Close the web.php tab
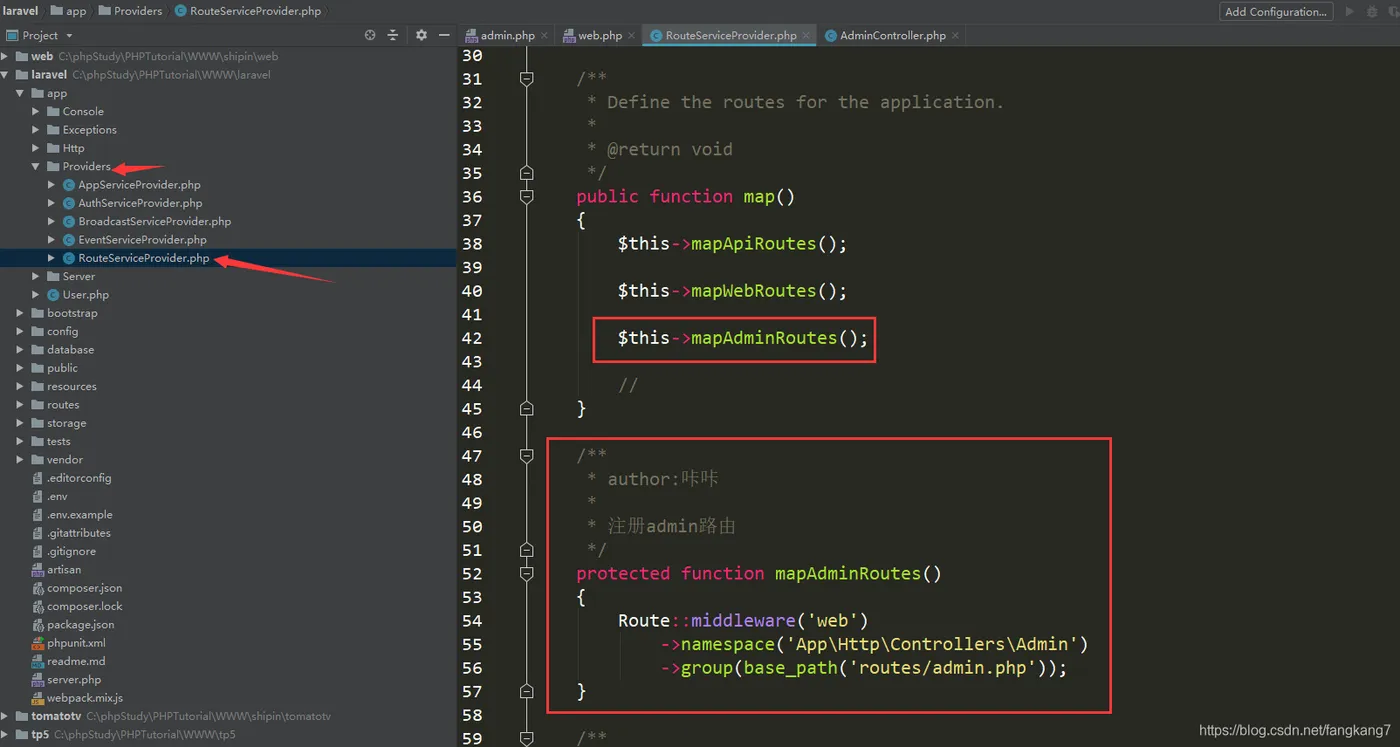The width and height of the screenshot is (1400, 747). click(x=632, y=35)
